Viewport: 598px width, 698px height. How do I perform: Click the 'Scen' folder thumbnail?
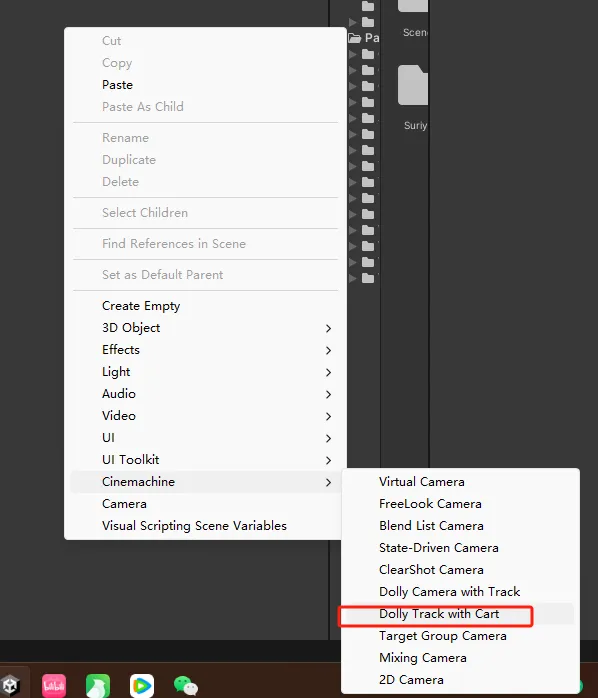pos(413,6)
